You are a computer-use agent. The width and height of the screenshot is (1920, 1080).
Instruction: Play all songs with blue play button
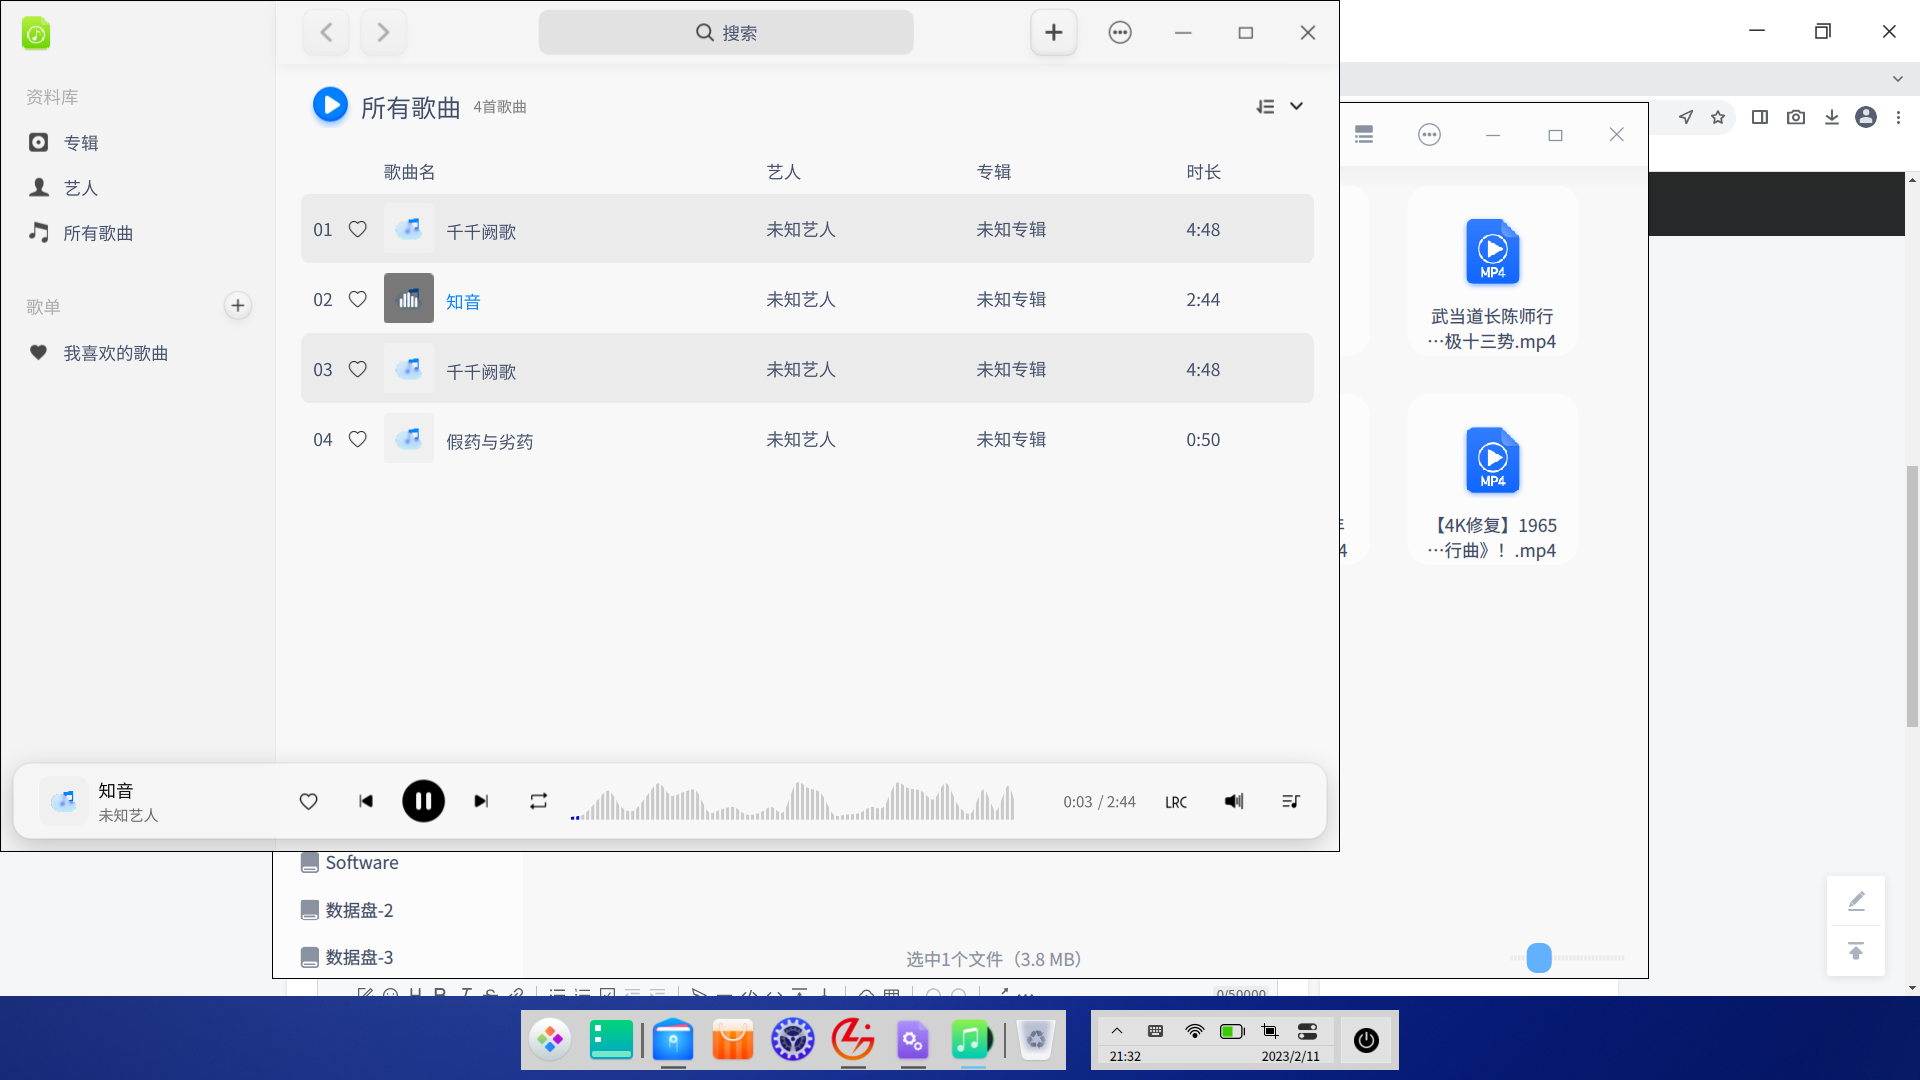pos(330,105)
